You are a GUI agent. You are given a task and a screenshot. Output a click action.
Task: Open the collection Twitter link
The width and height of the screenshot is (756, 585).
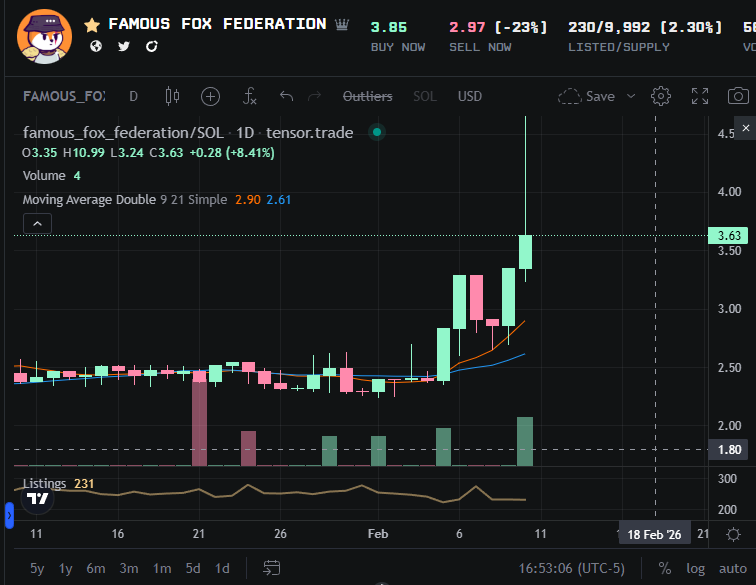[124, 46]
